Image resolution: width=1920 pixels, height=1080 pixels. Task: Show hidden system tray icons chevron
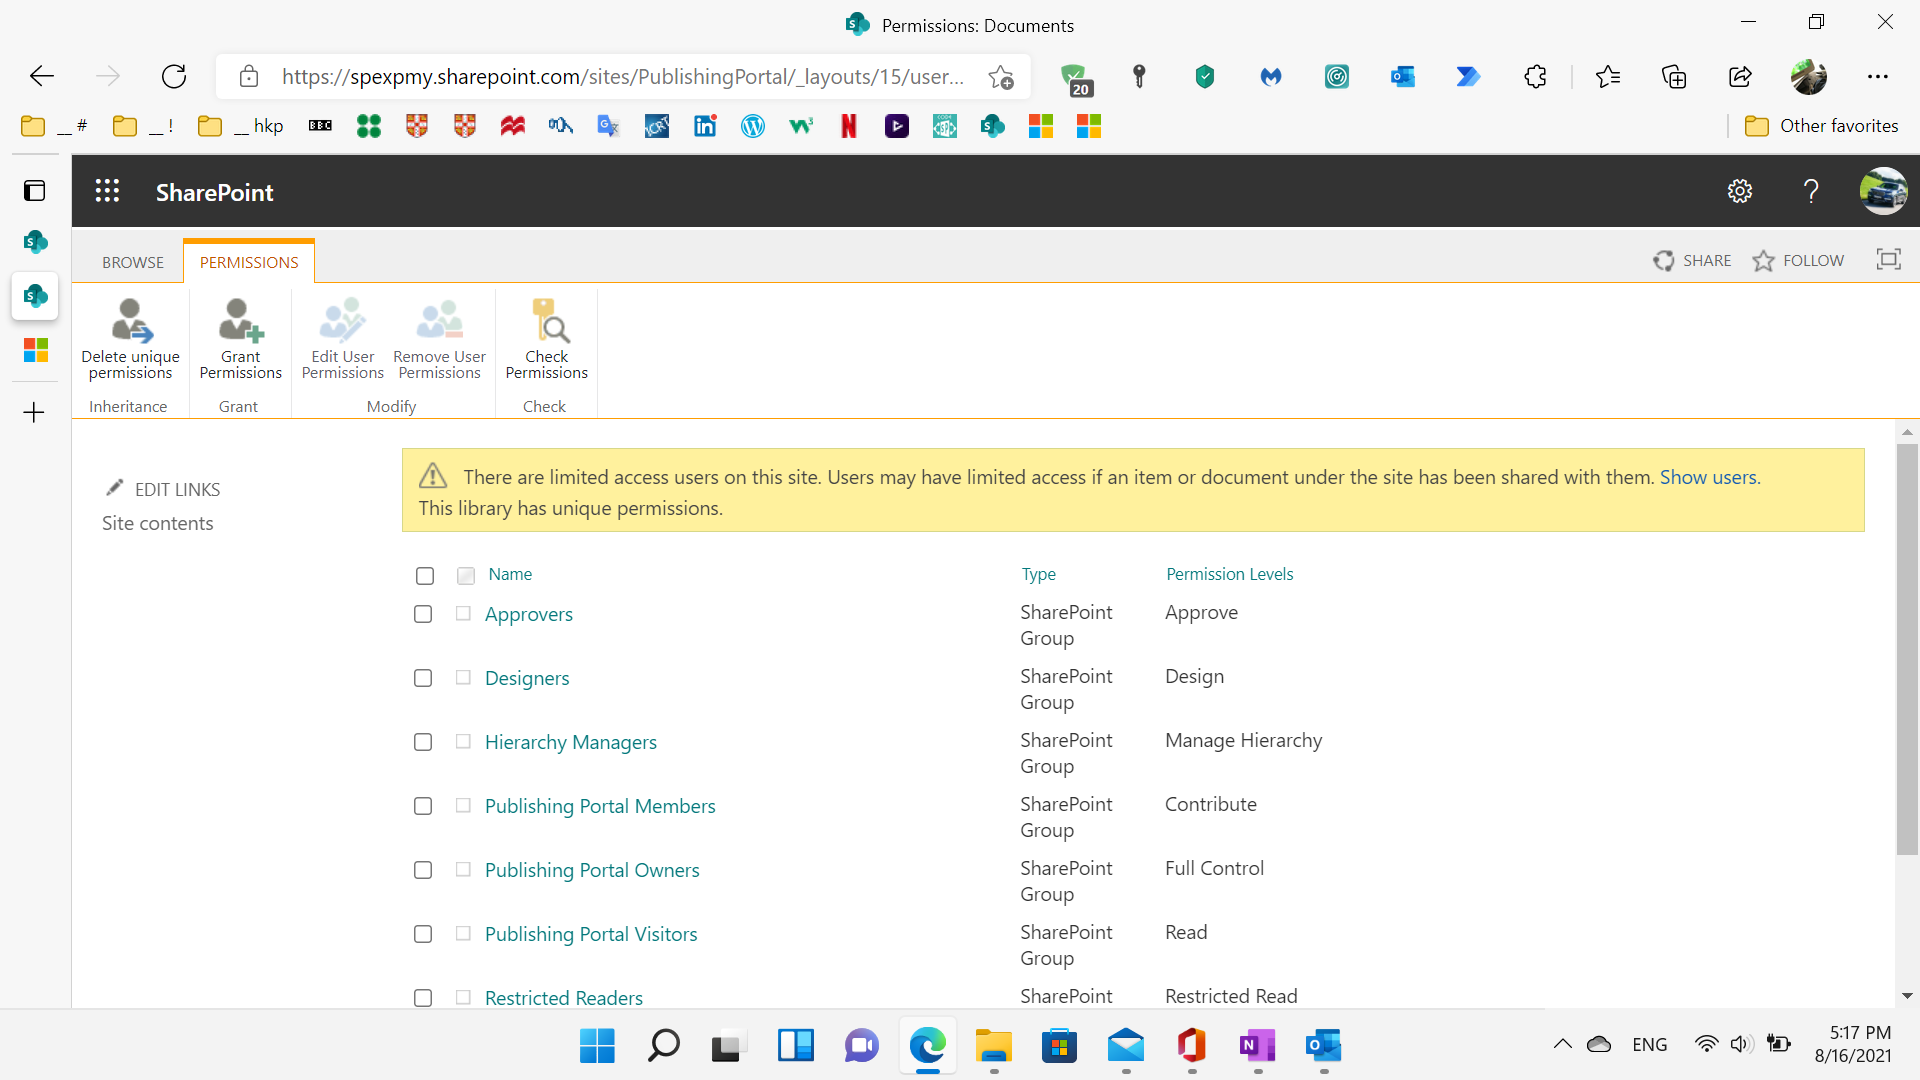click(x=1562, y=1044)
